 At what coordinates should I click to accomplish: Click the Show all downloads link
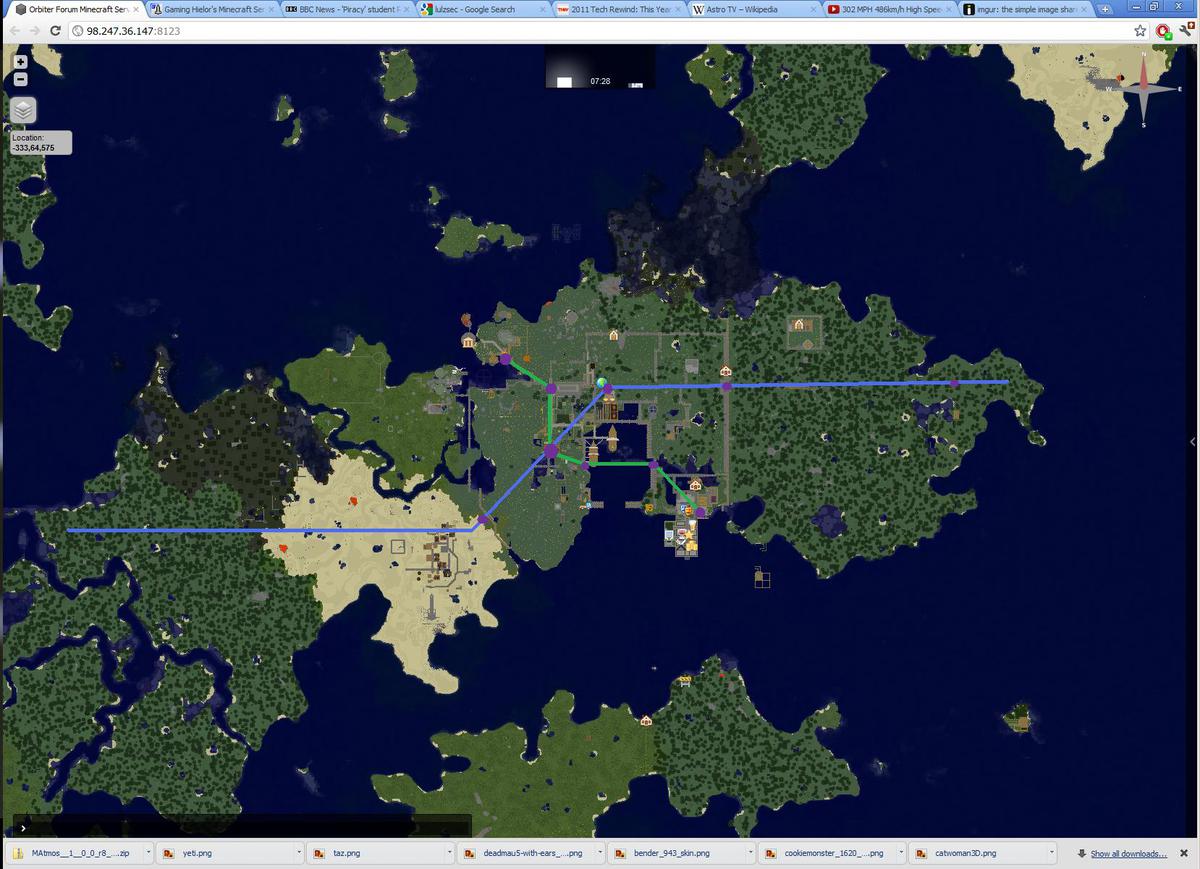(1128, 854)
